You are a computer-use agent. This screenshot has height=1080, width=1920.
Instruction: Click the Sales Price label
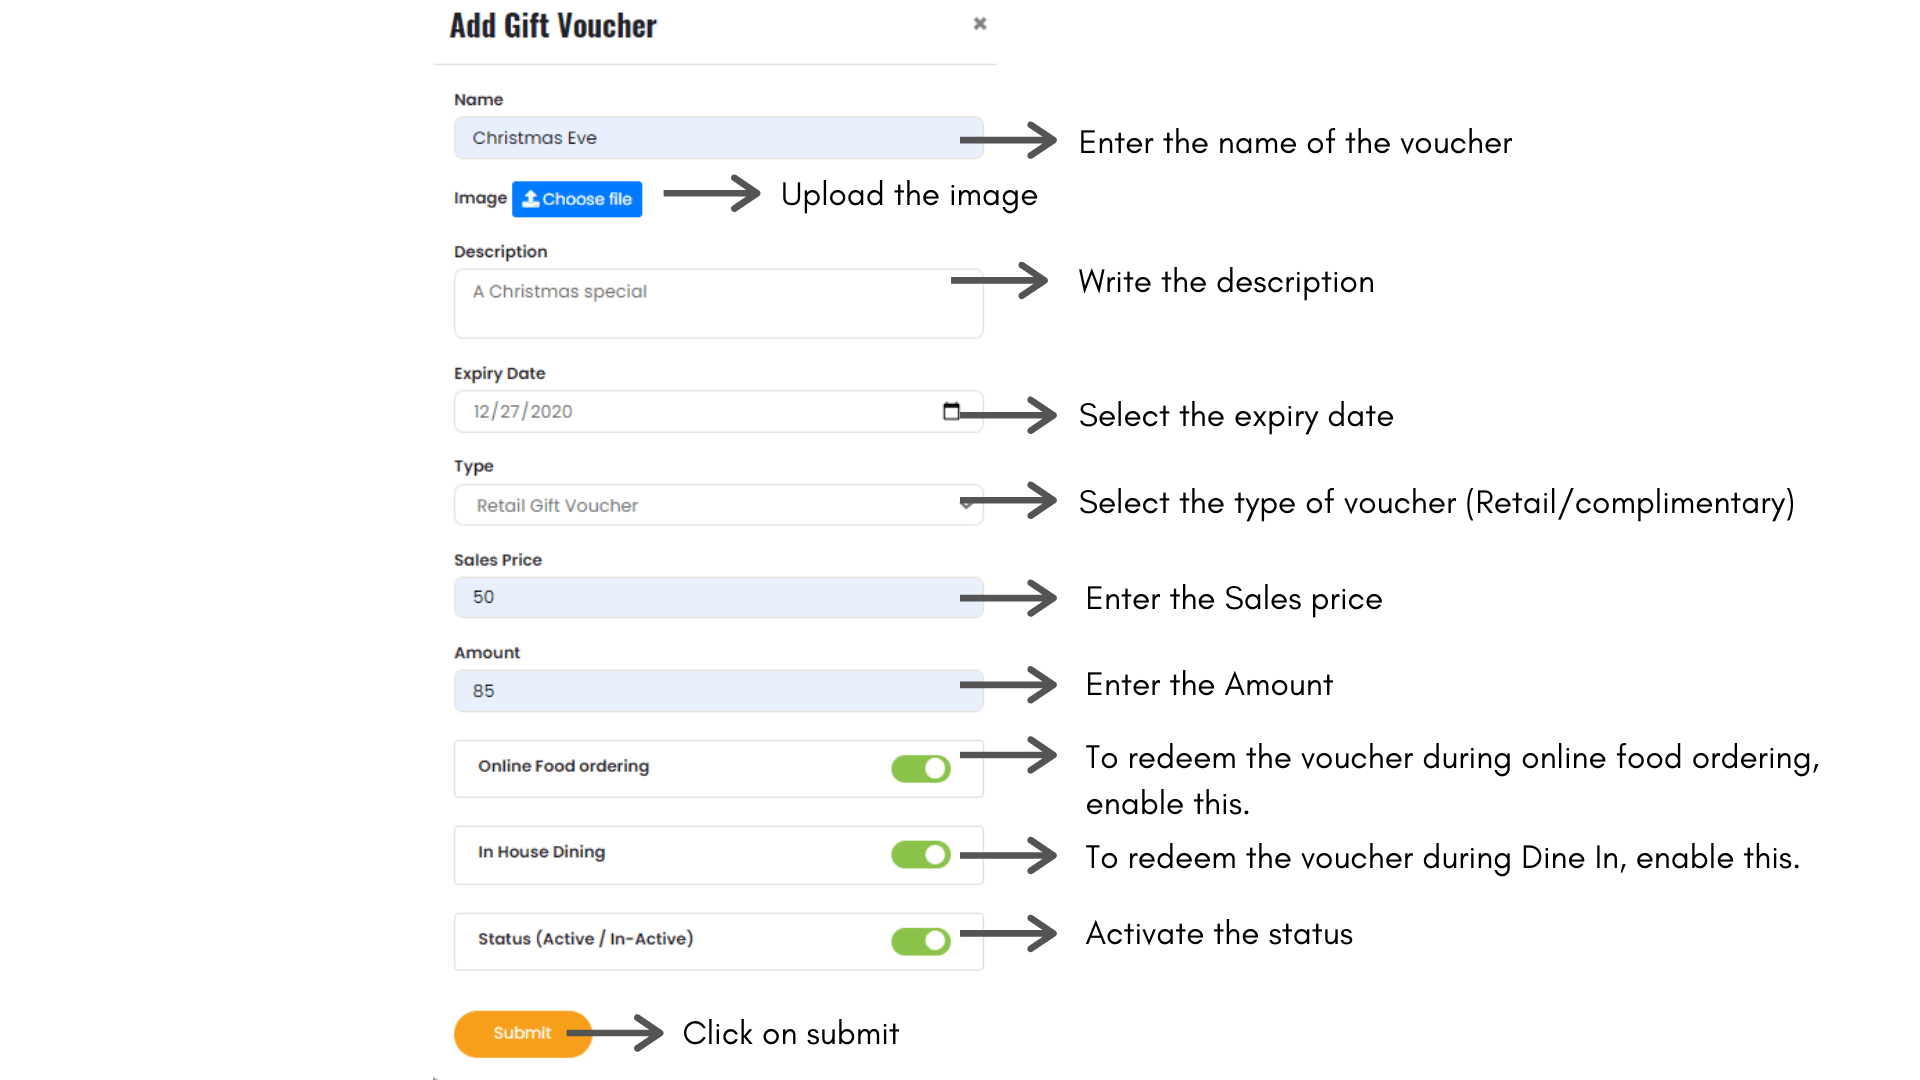point(497,560)
